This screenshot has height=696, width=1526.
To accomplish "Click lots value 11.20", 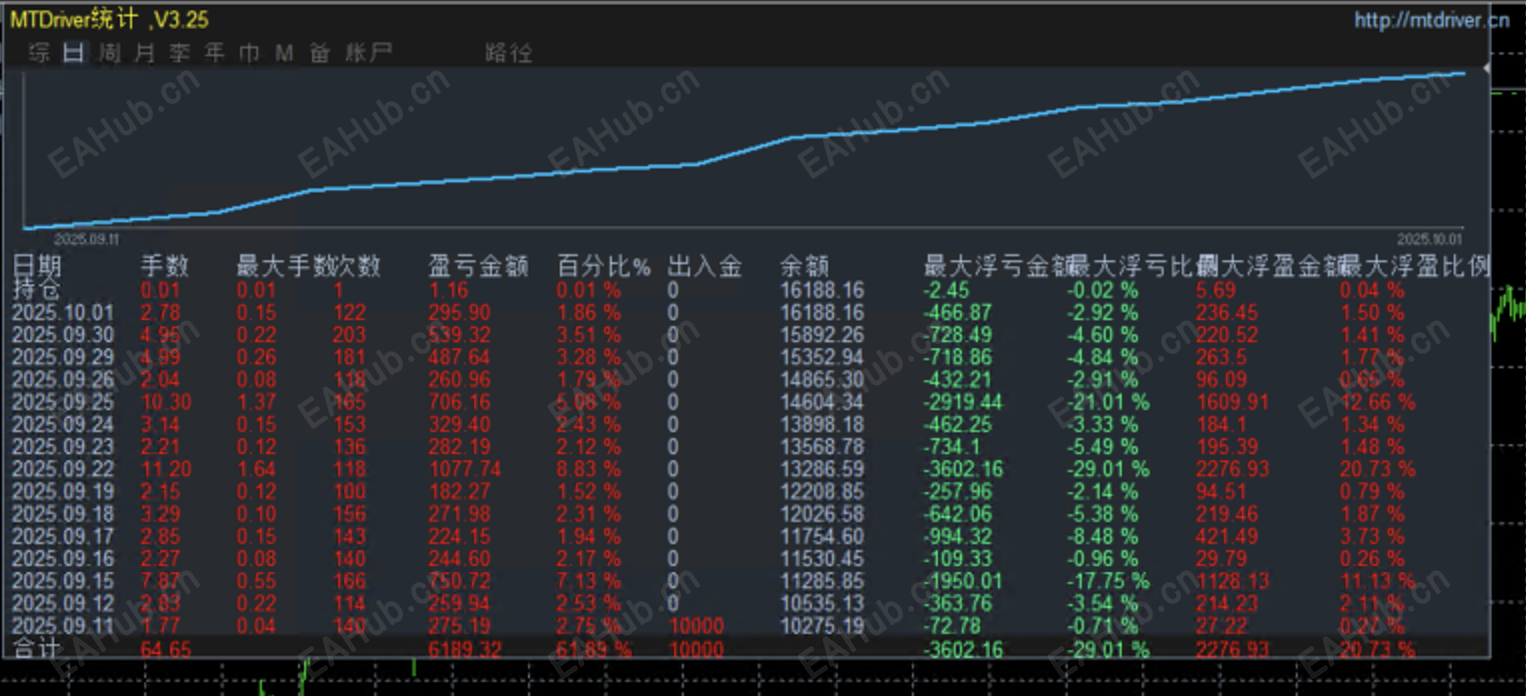I will point(165,469).
